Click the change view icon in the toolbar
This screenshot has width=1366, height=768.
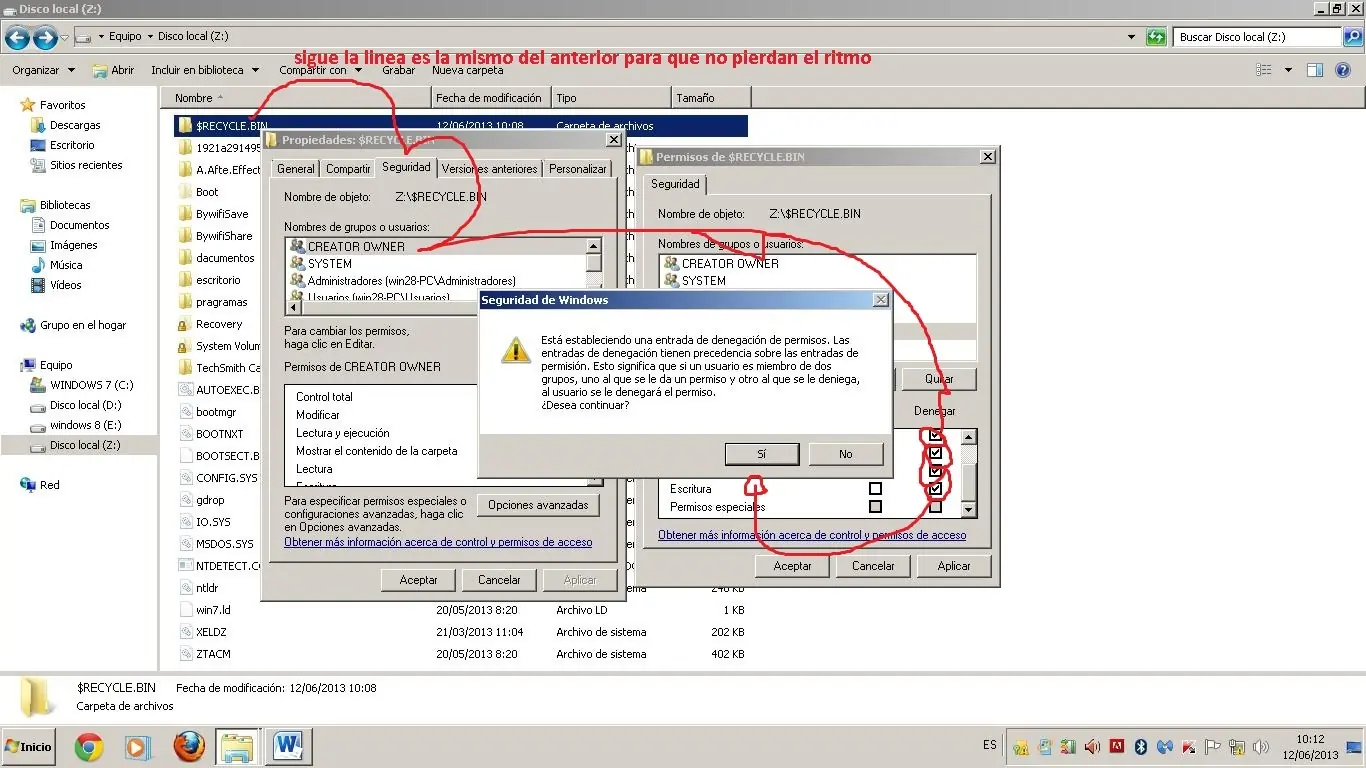(x=1264, y=70)
